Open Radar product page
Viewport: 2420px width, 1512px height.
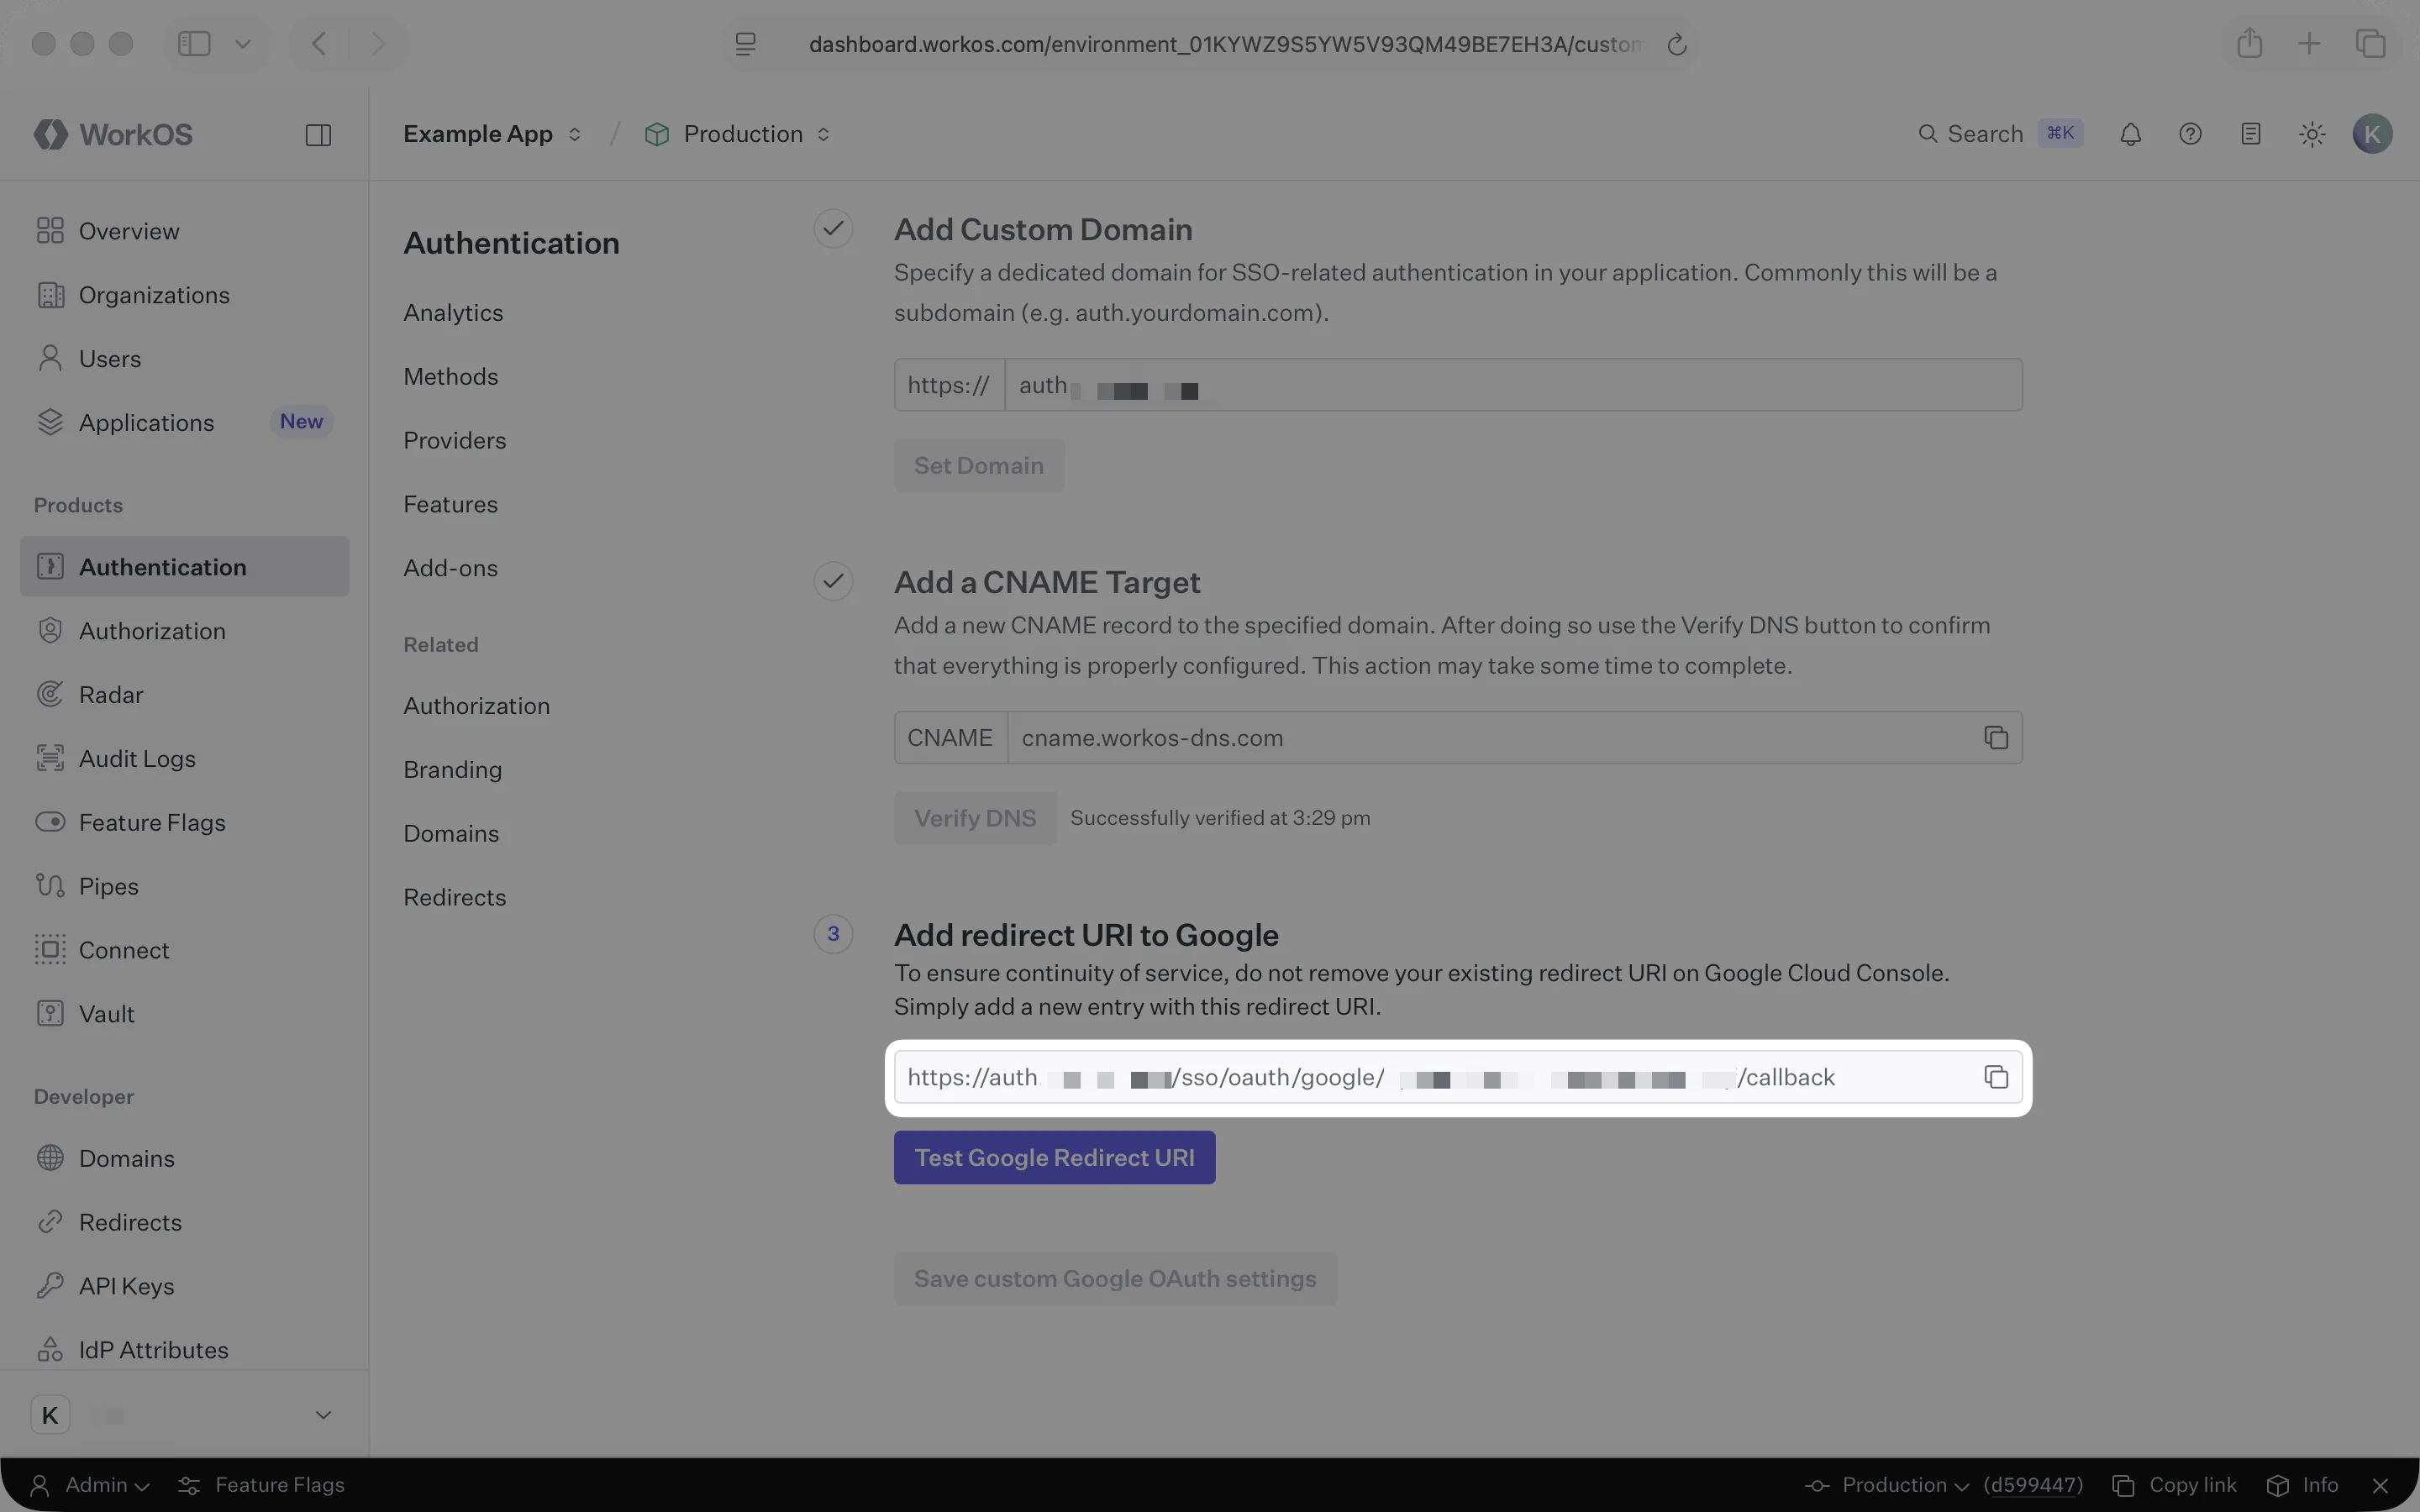185,694
